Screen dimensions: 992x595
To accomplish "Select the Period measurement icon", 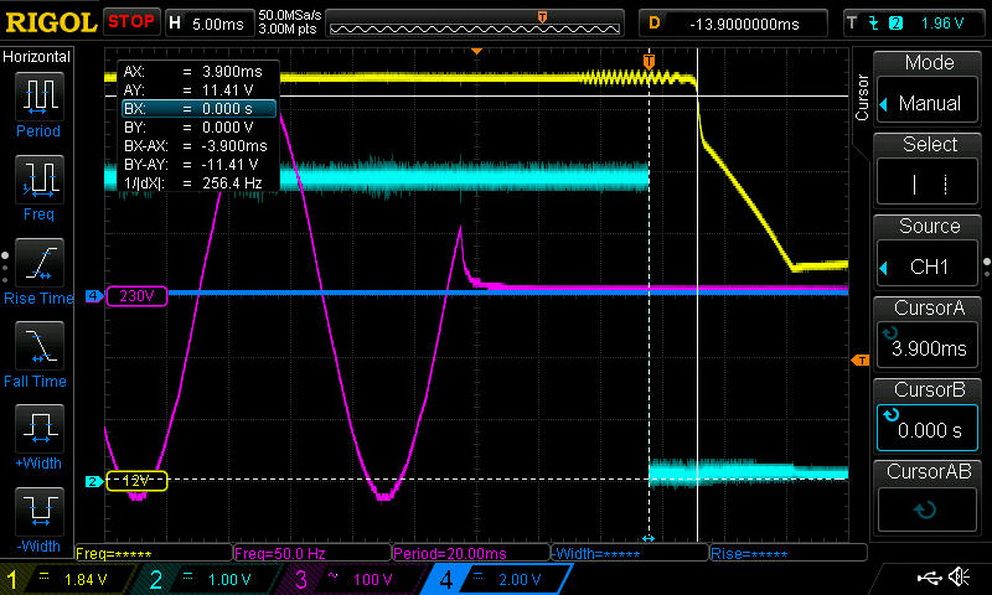I will (x=39, y=97).
